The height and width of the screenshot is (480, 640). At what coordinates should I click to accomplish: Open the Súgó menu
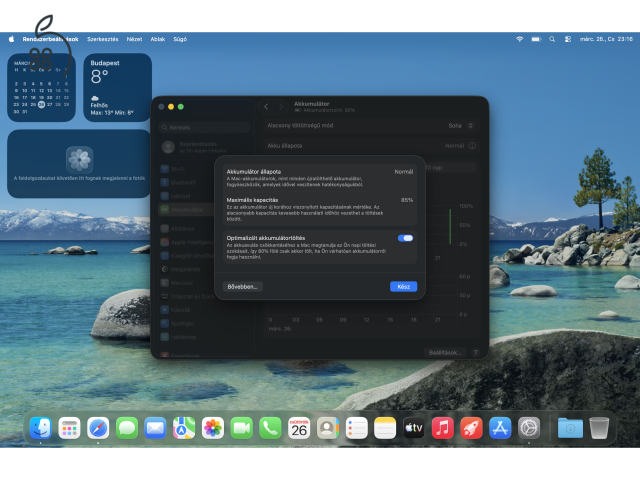coord(180,39)
